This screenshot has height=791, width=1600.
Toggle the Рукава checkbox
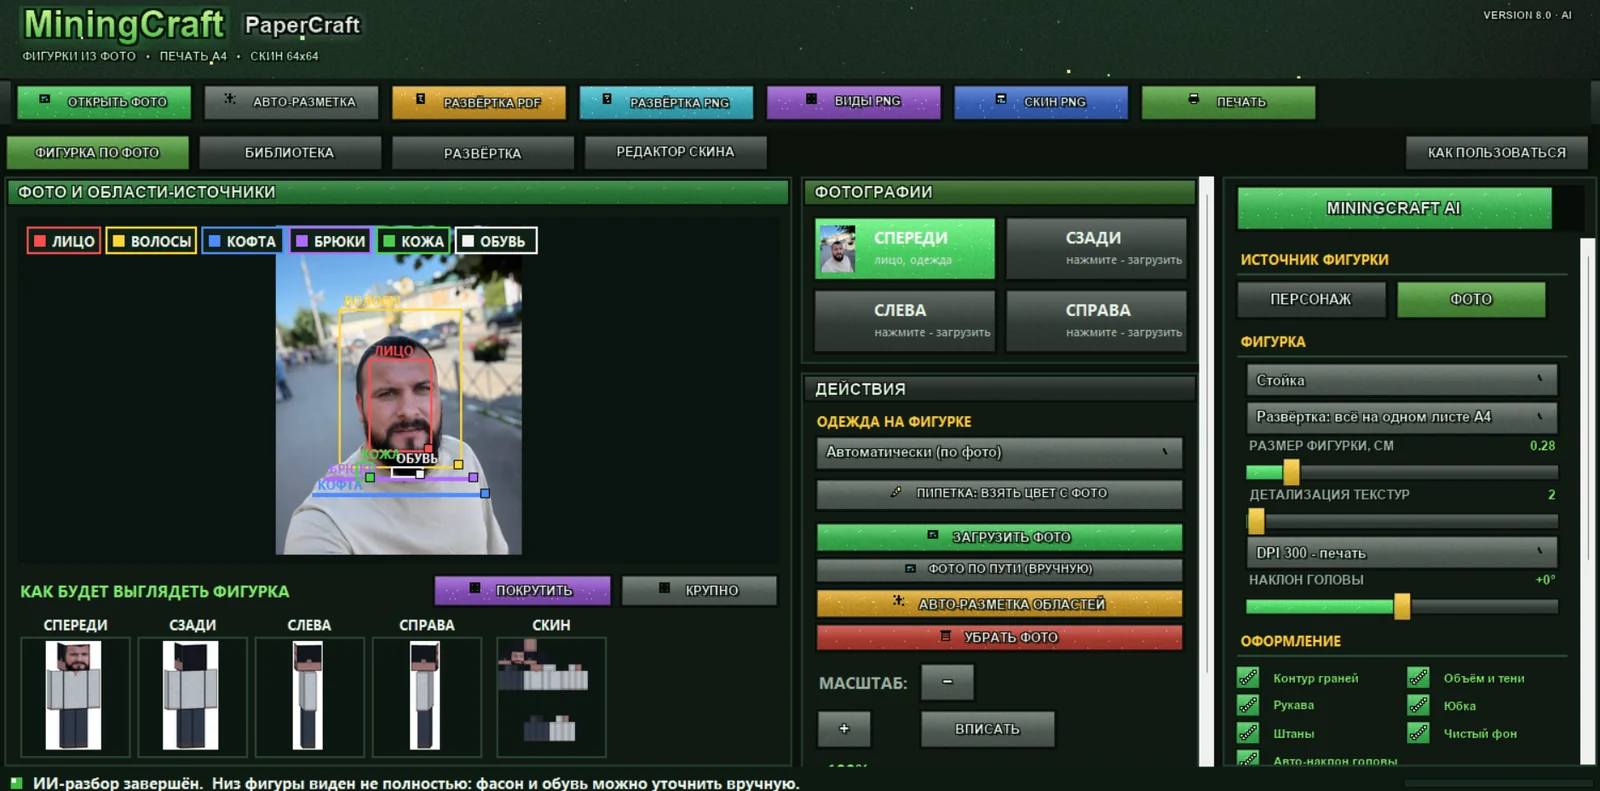point(1248,705)
